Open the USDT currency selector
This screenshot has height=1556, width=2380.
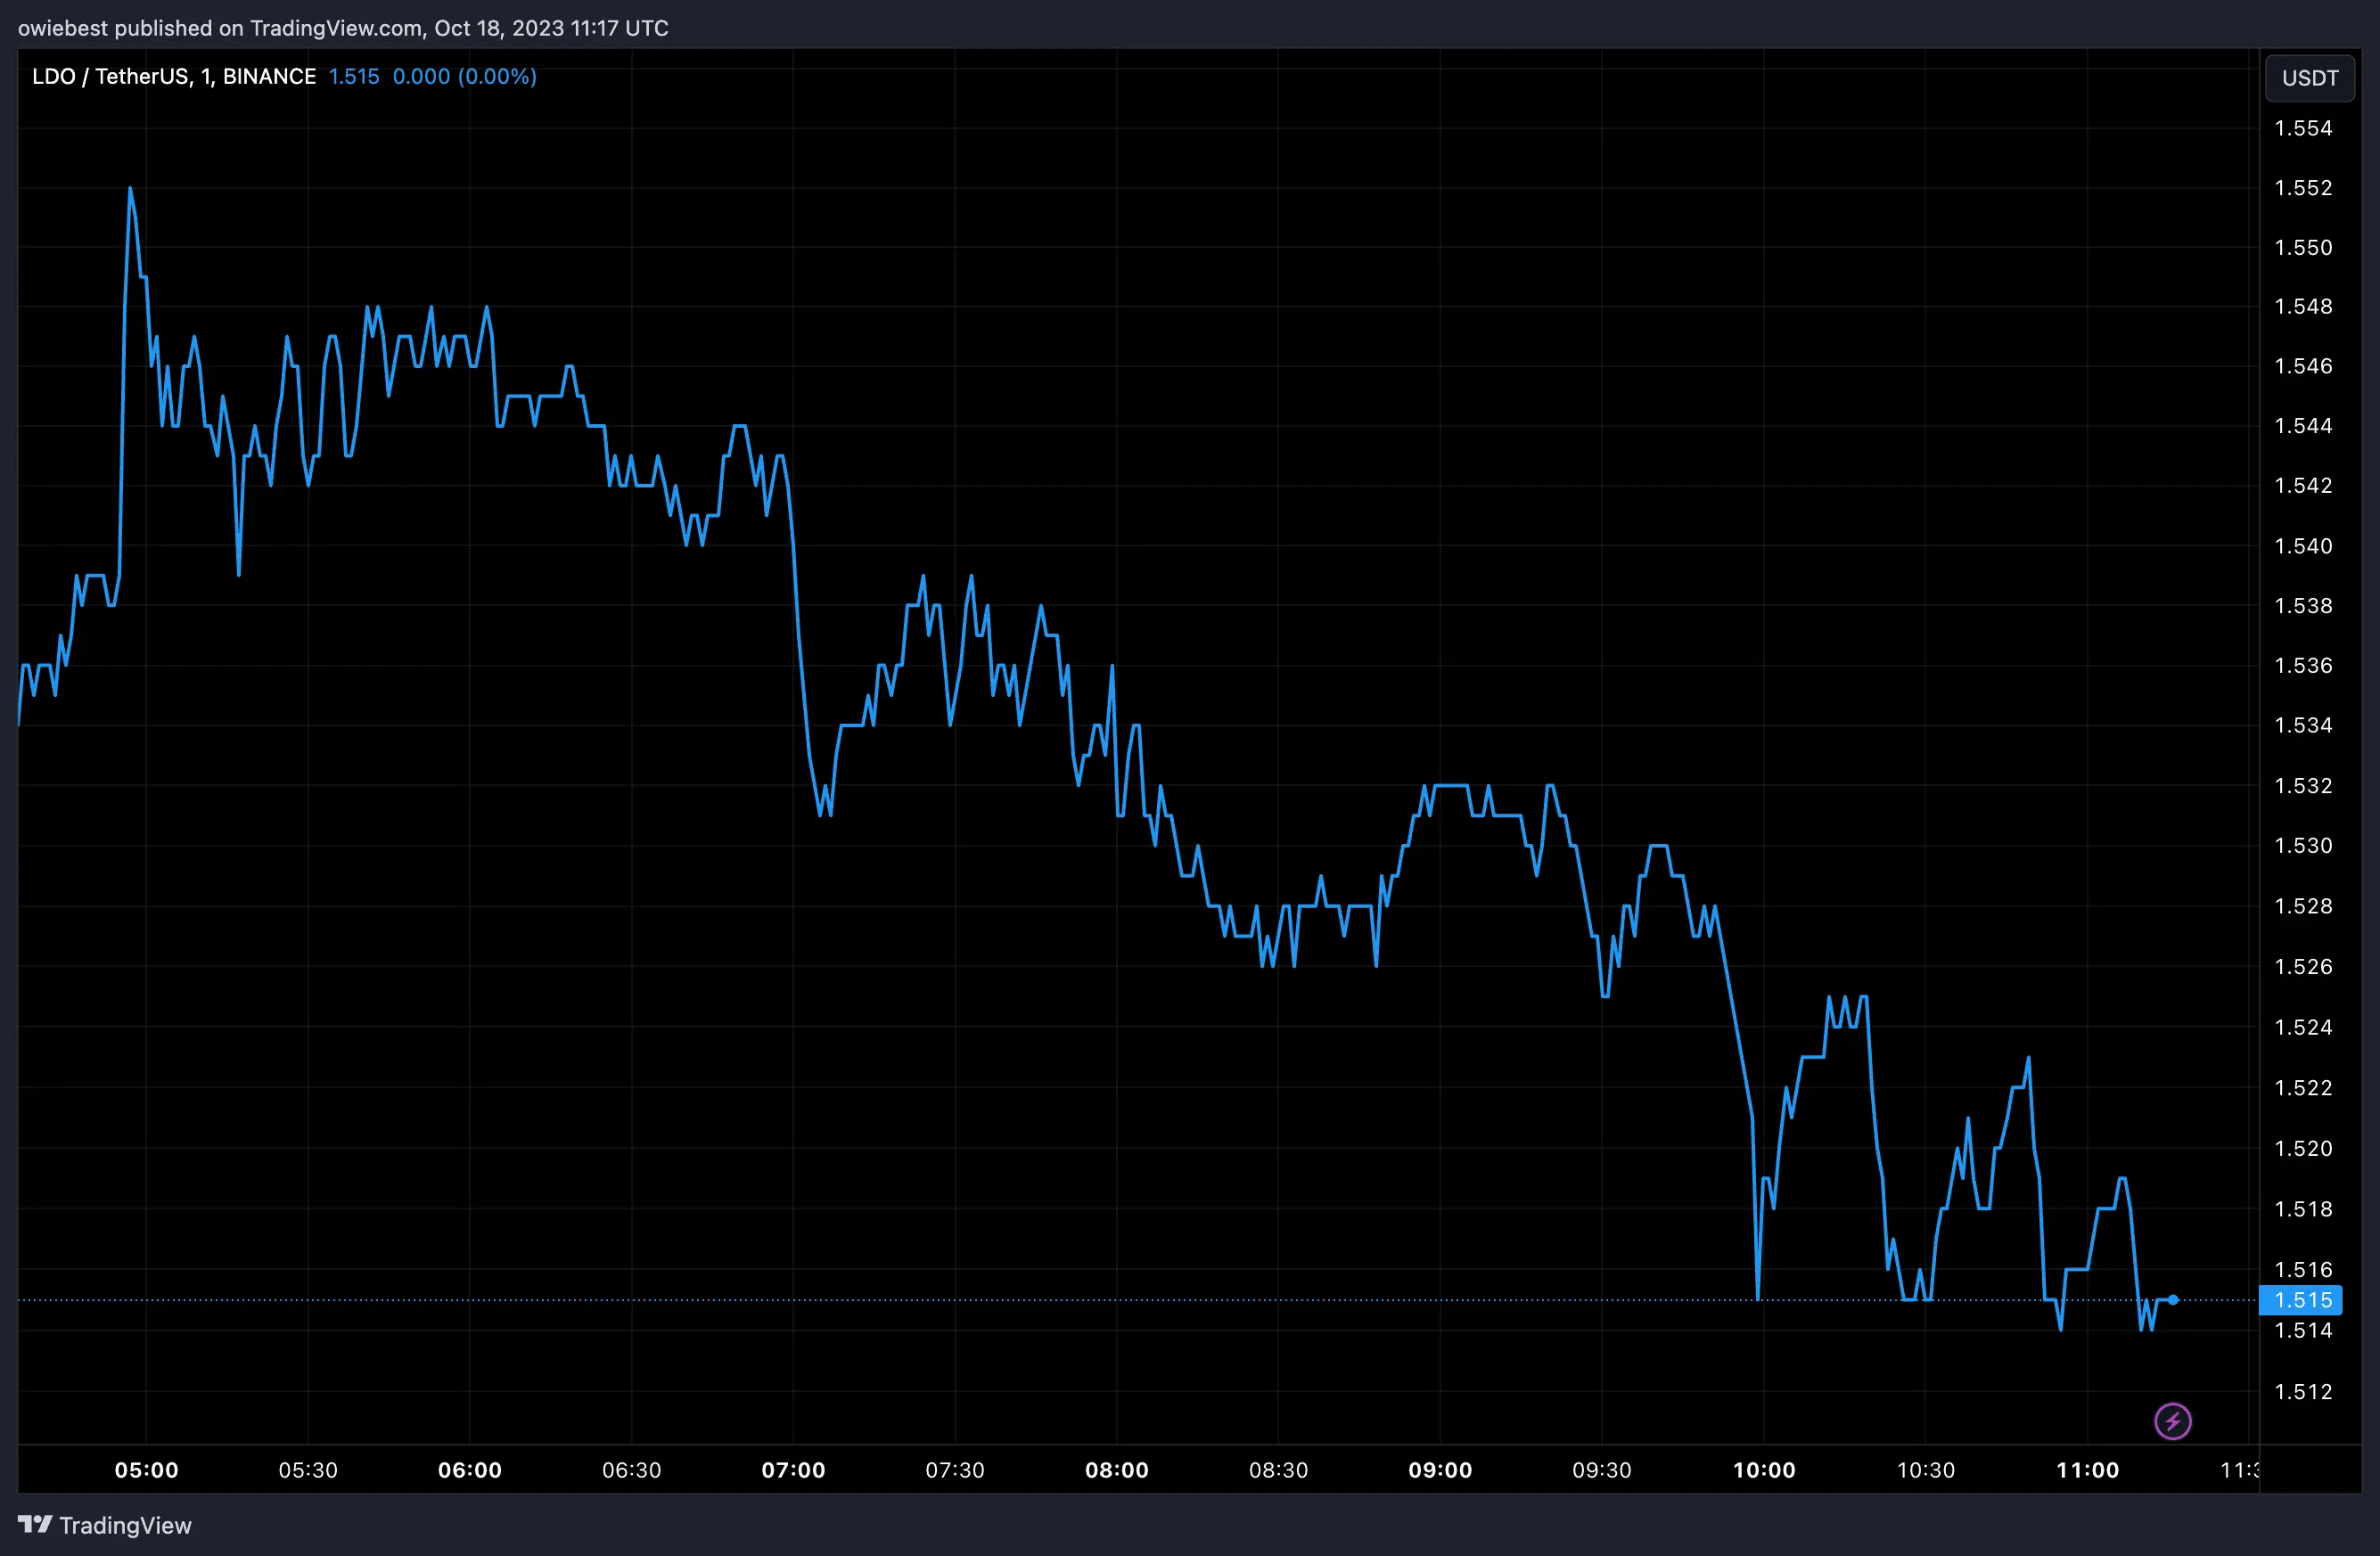[2309, 78]
